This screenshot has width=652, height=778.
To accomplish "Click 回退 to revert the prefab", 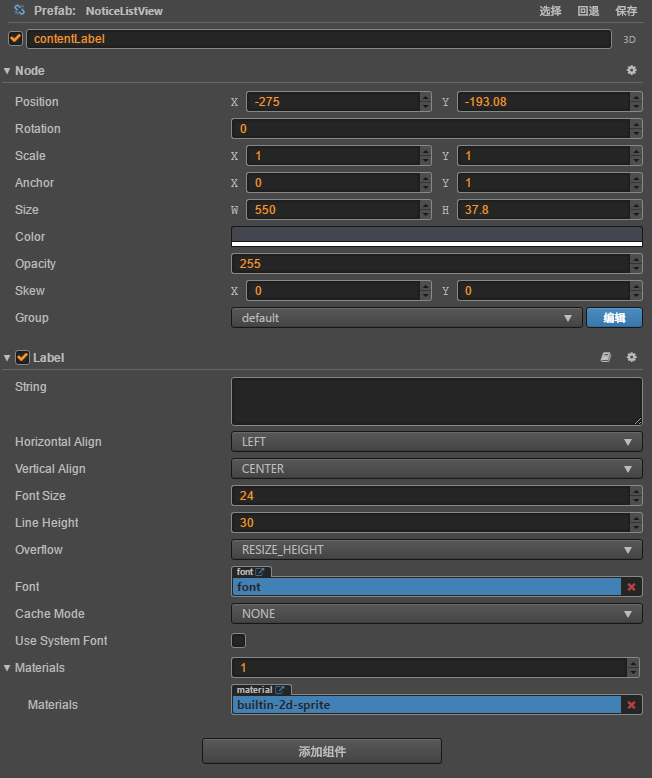I will click(x=588, y=11).
